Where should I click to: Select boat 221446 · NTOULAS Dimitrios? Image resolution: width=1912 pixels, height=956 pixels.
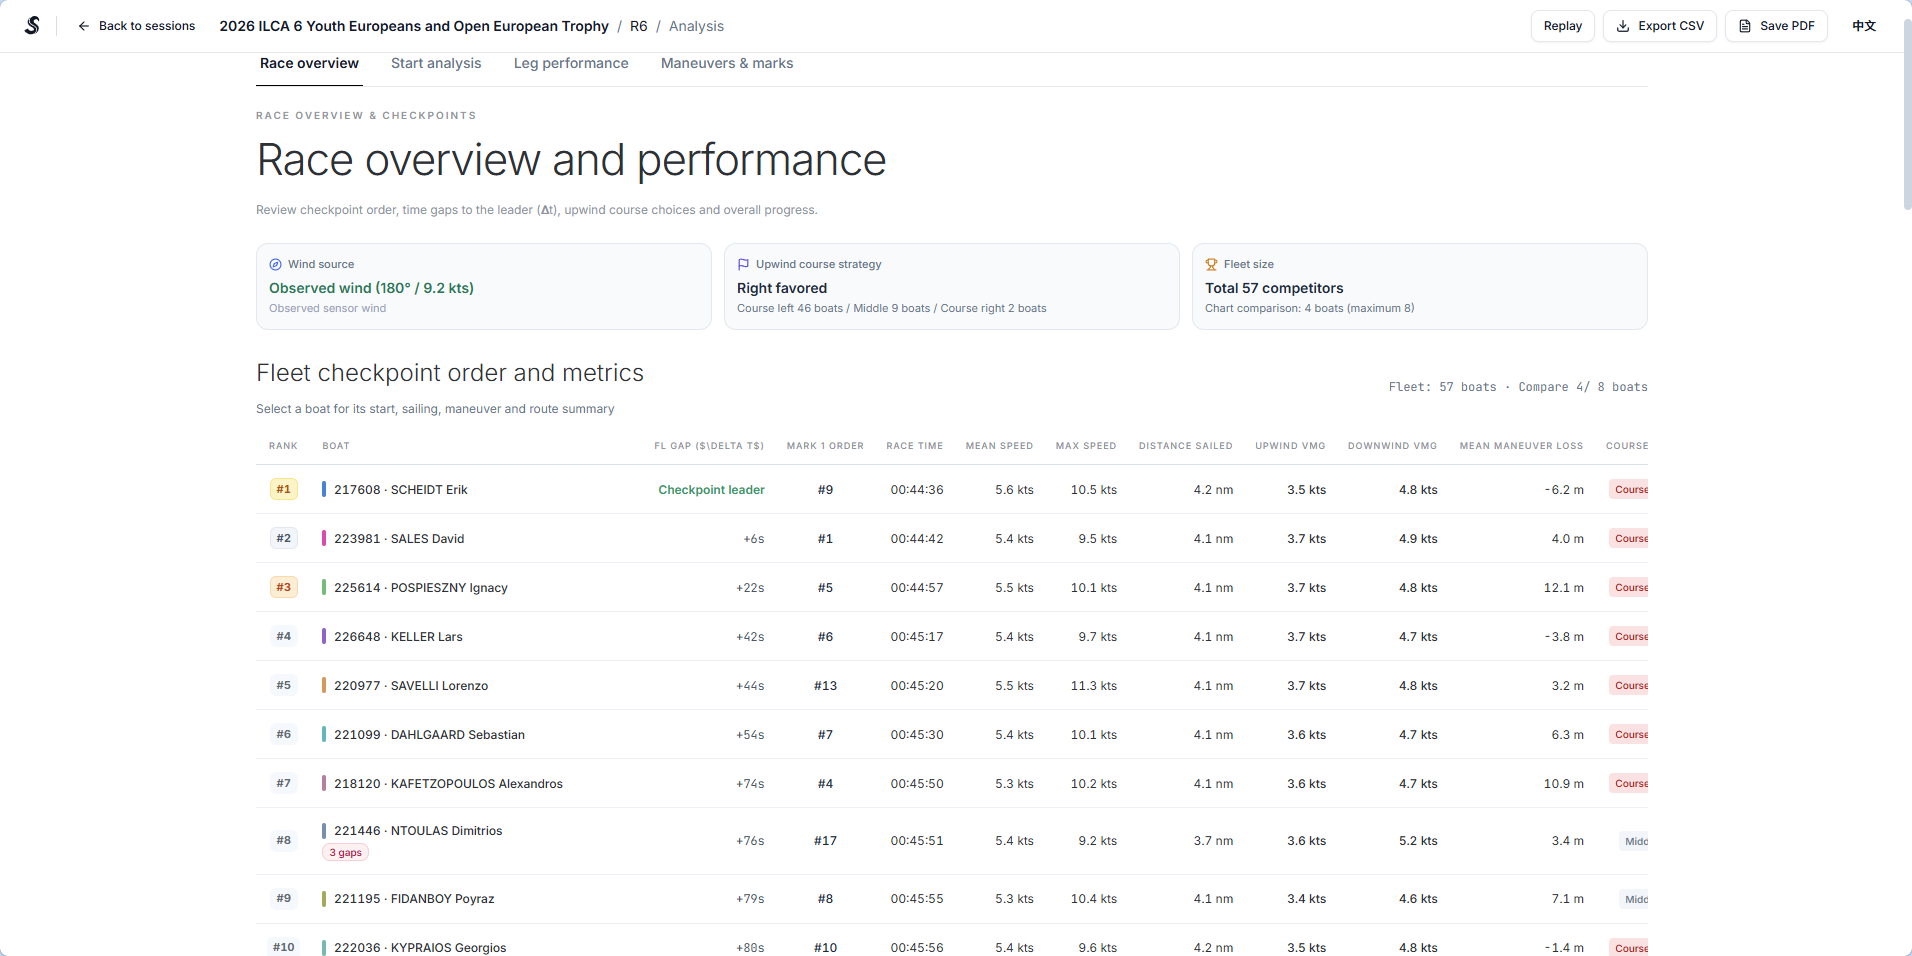pyautogui.click(x=418, y=831)
